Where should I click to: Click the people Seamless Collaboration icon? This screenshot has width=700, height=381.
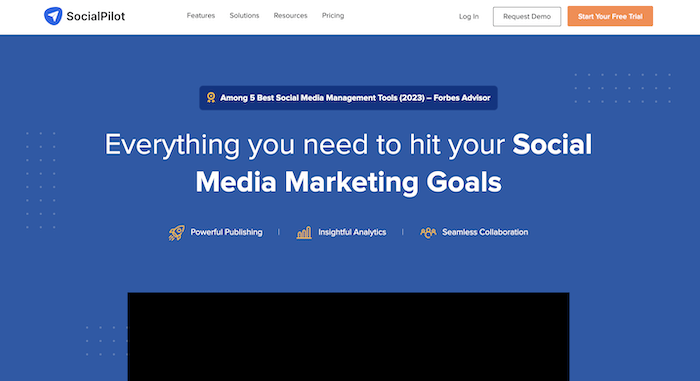pos(428,232)
